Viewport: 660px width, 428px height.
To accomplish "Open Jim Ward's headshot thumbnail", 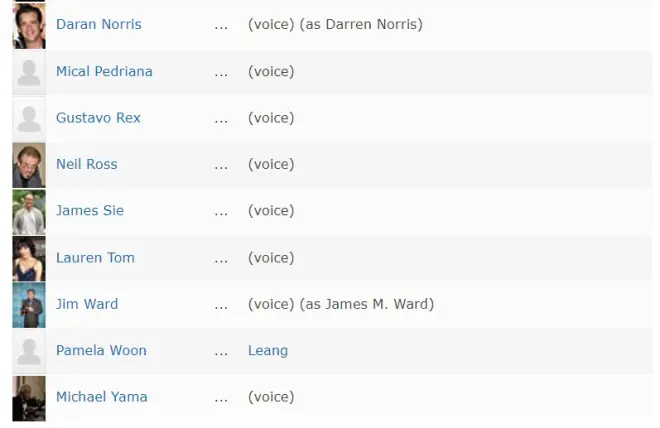I will pyautogui.click(x=29, y=305).
